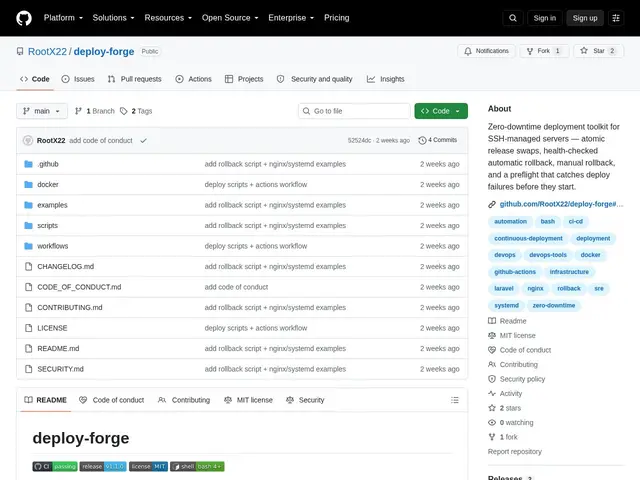Click the Notifications bell button
Viewport: 640px width, 480px height.
pyautogui.click(x=486, y=51)
